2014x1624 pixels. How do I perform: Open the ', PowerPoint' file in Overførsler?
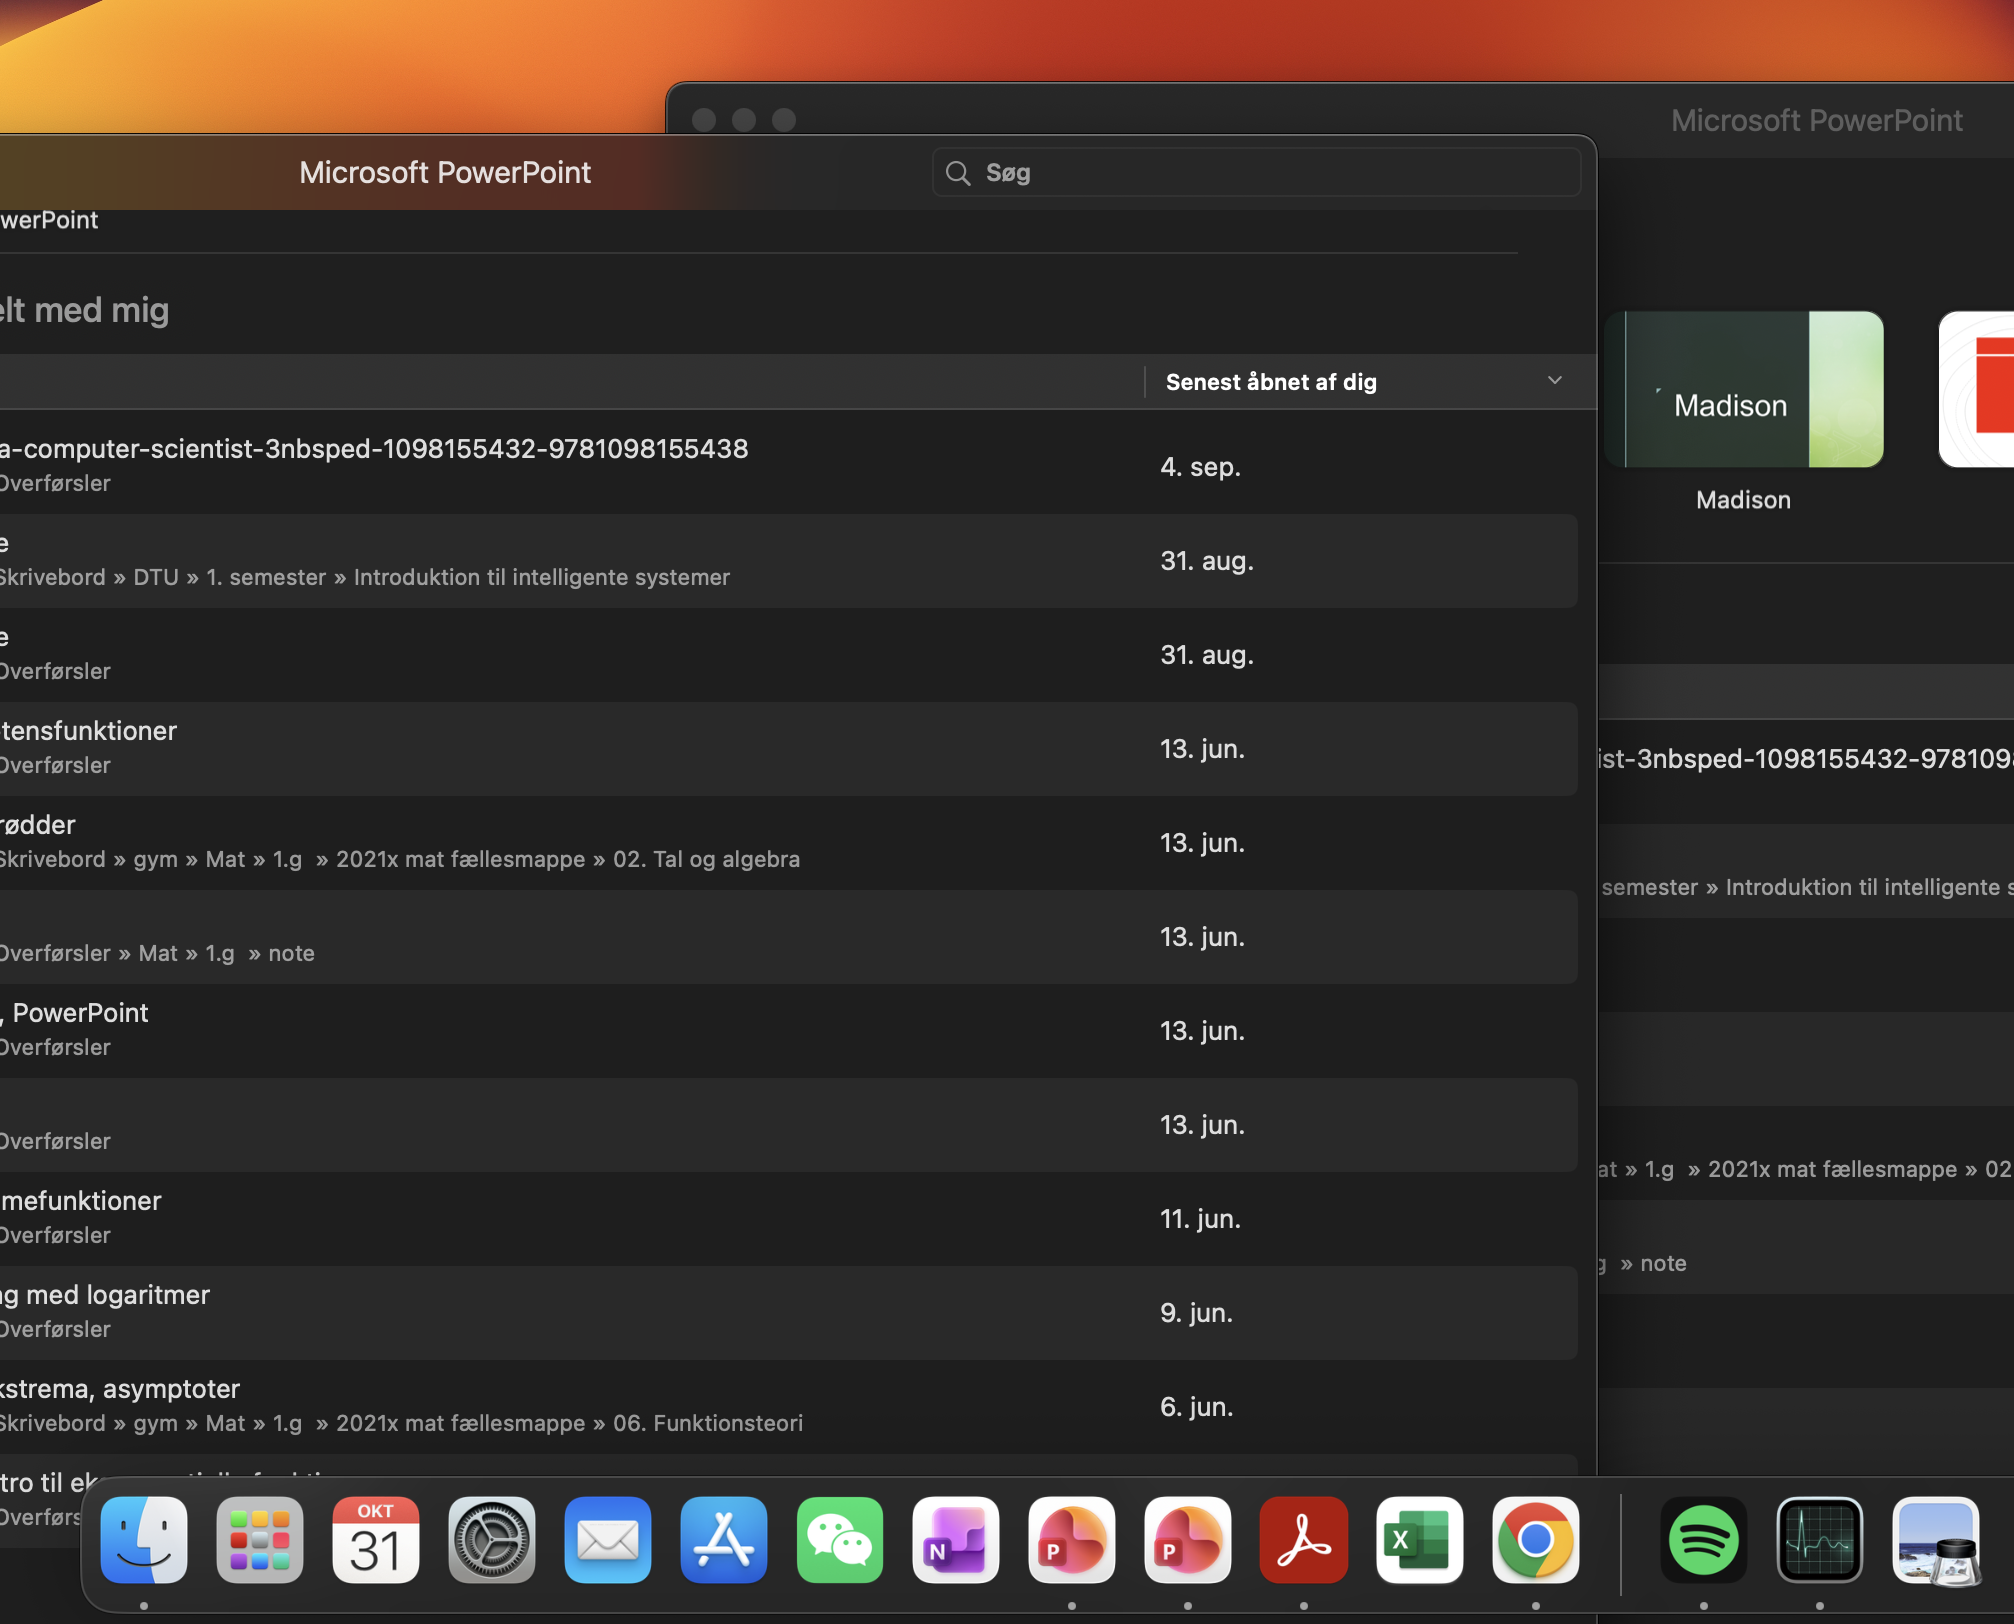coord(789,1030)
